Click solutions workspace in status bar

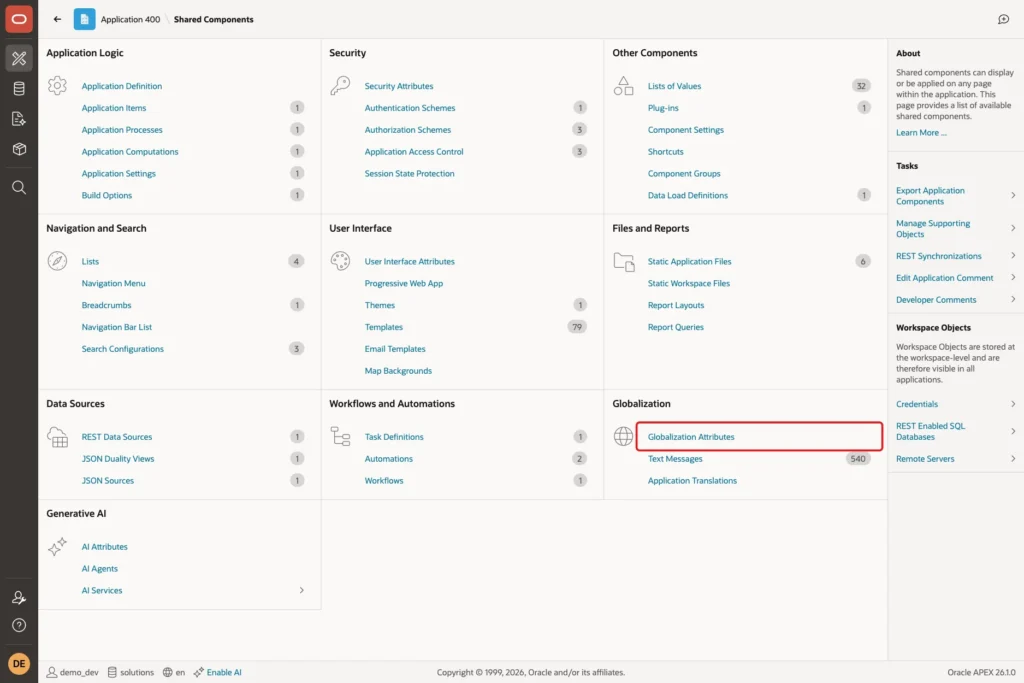131,672
